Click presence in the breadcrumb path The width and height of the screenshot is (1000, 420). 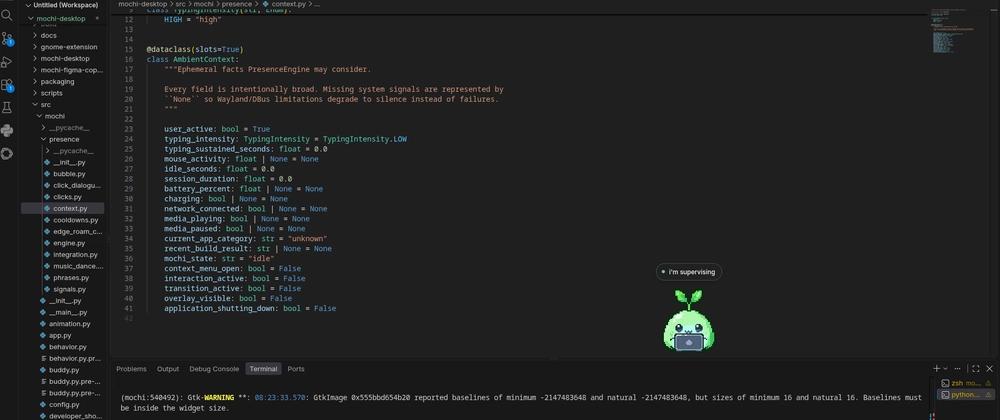tap(236, 4)
